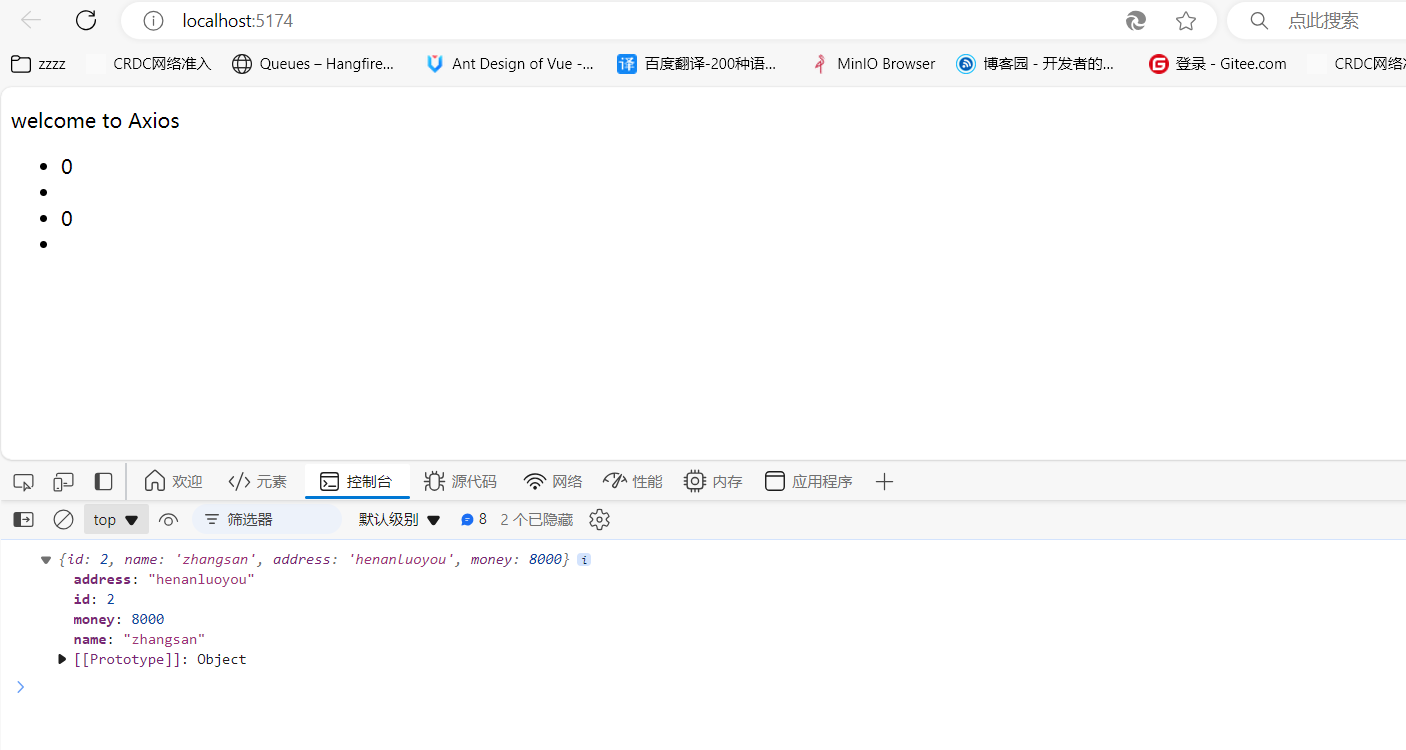Switch to the 应用程序 tab
The image size is (1406, 750).
click(x=808, y=482)
